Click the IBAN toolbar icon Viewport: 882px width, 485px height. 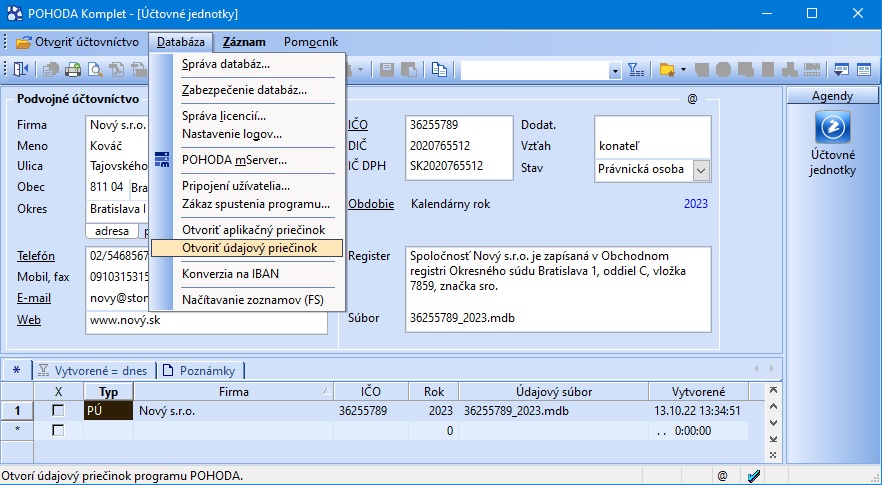[x=812, y=70]
